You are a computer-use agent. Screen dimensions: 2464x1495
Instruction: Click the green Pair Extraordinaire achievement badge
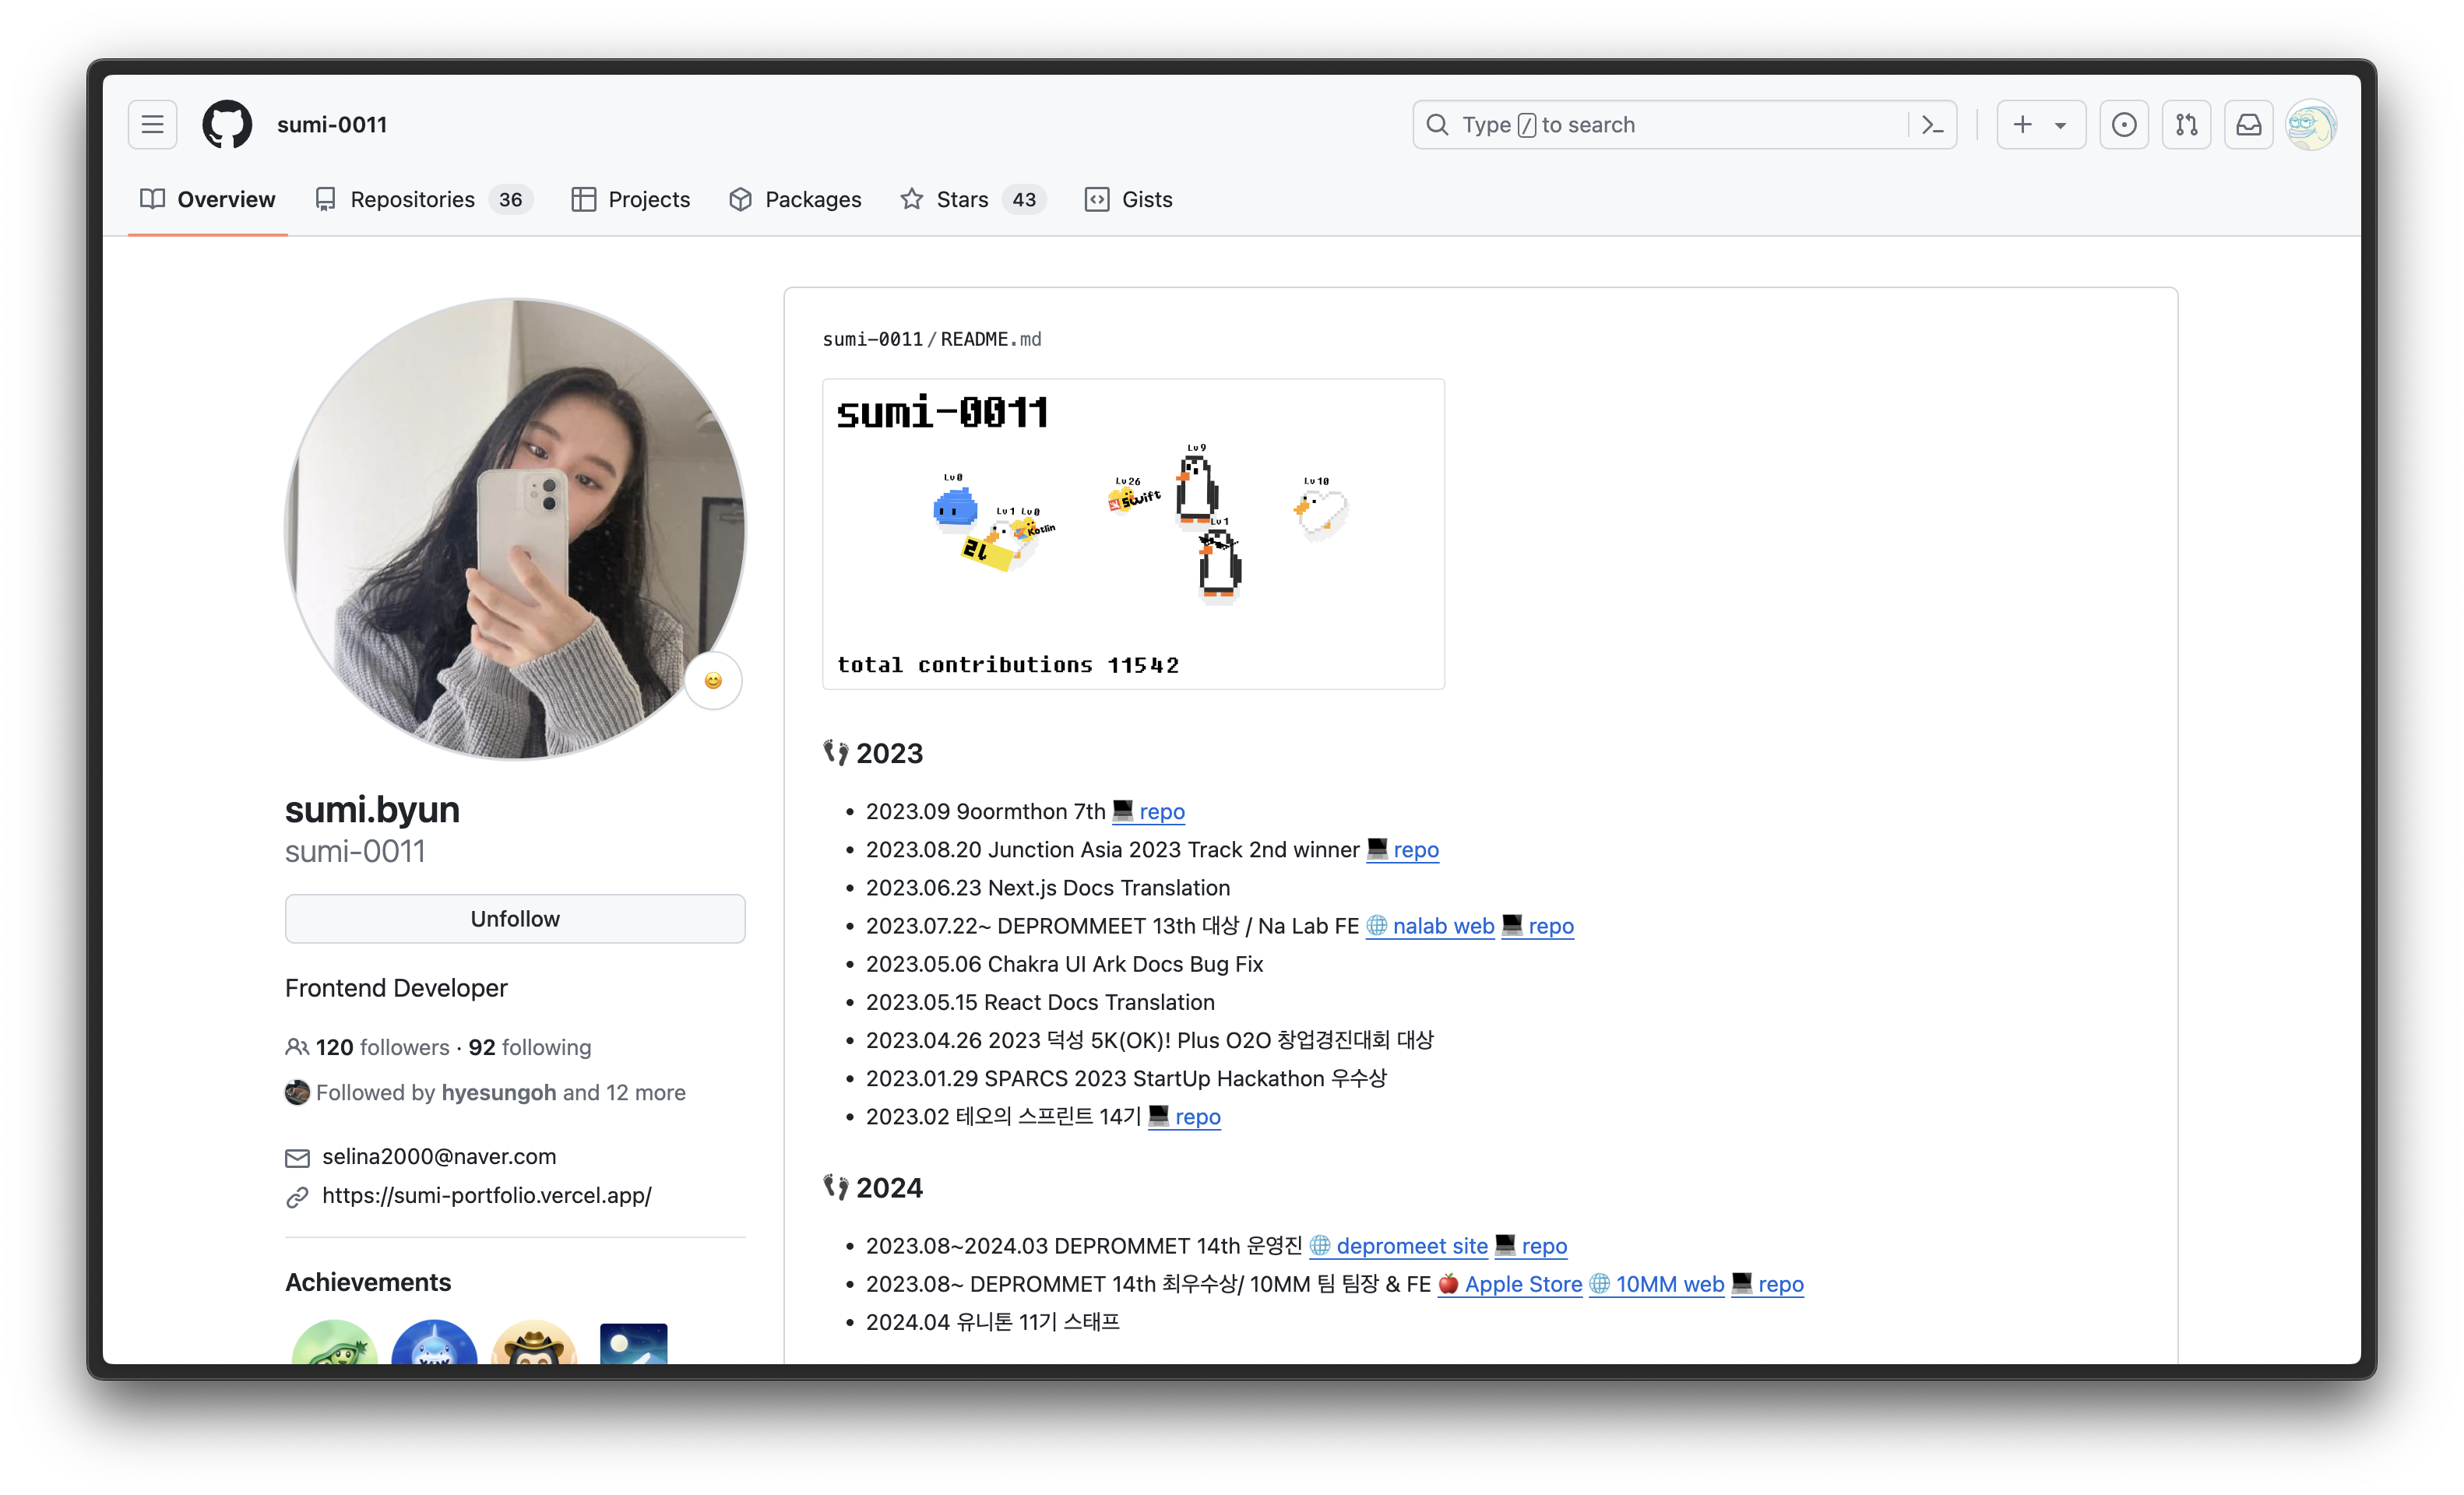click(334, 1344)
